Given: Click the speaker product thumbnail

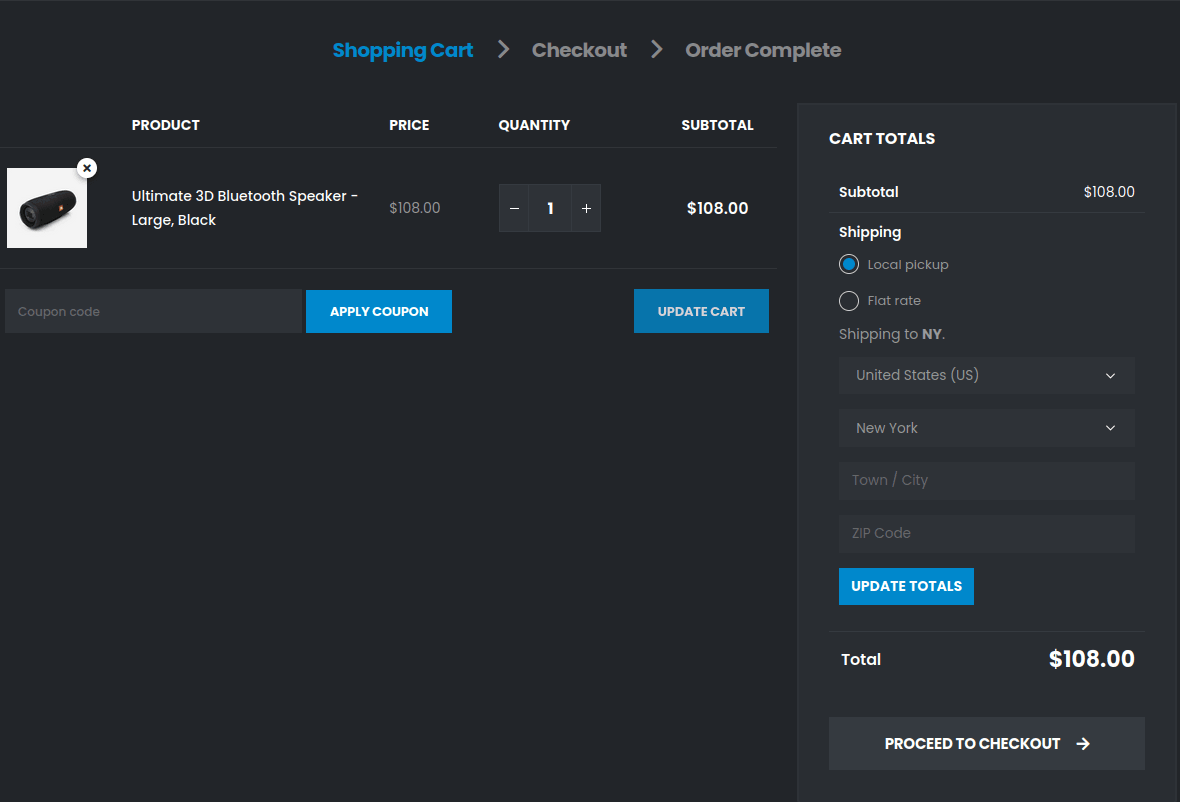Looking at the screenshot, I should 46,208.
